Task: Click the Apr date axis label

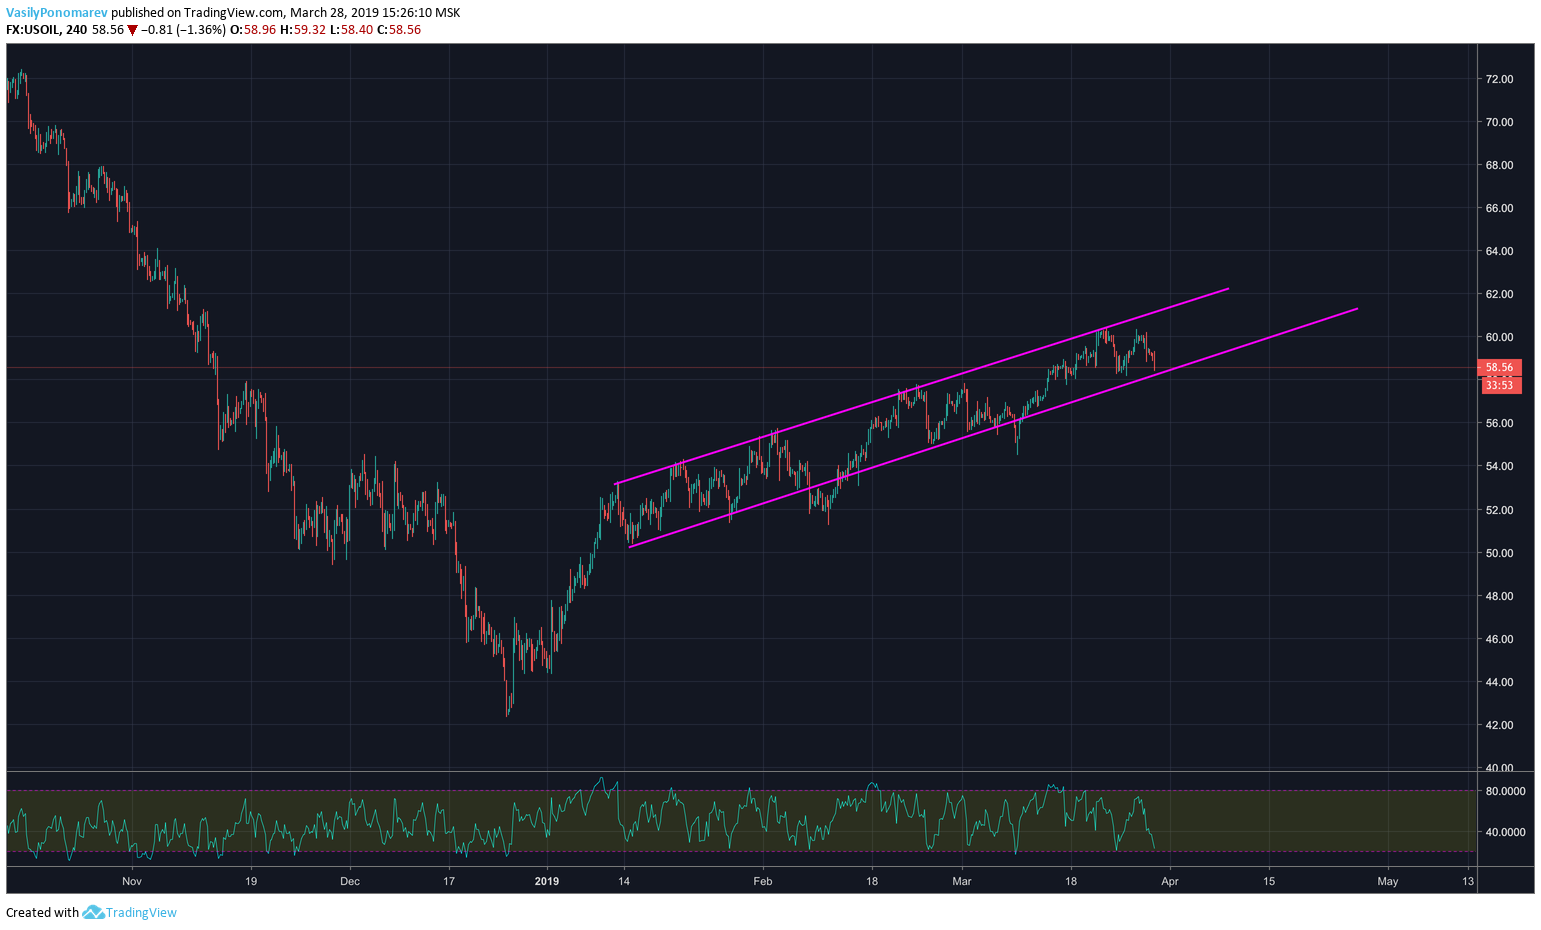Action: click(x=1170, y=881)
